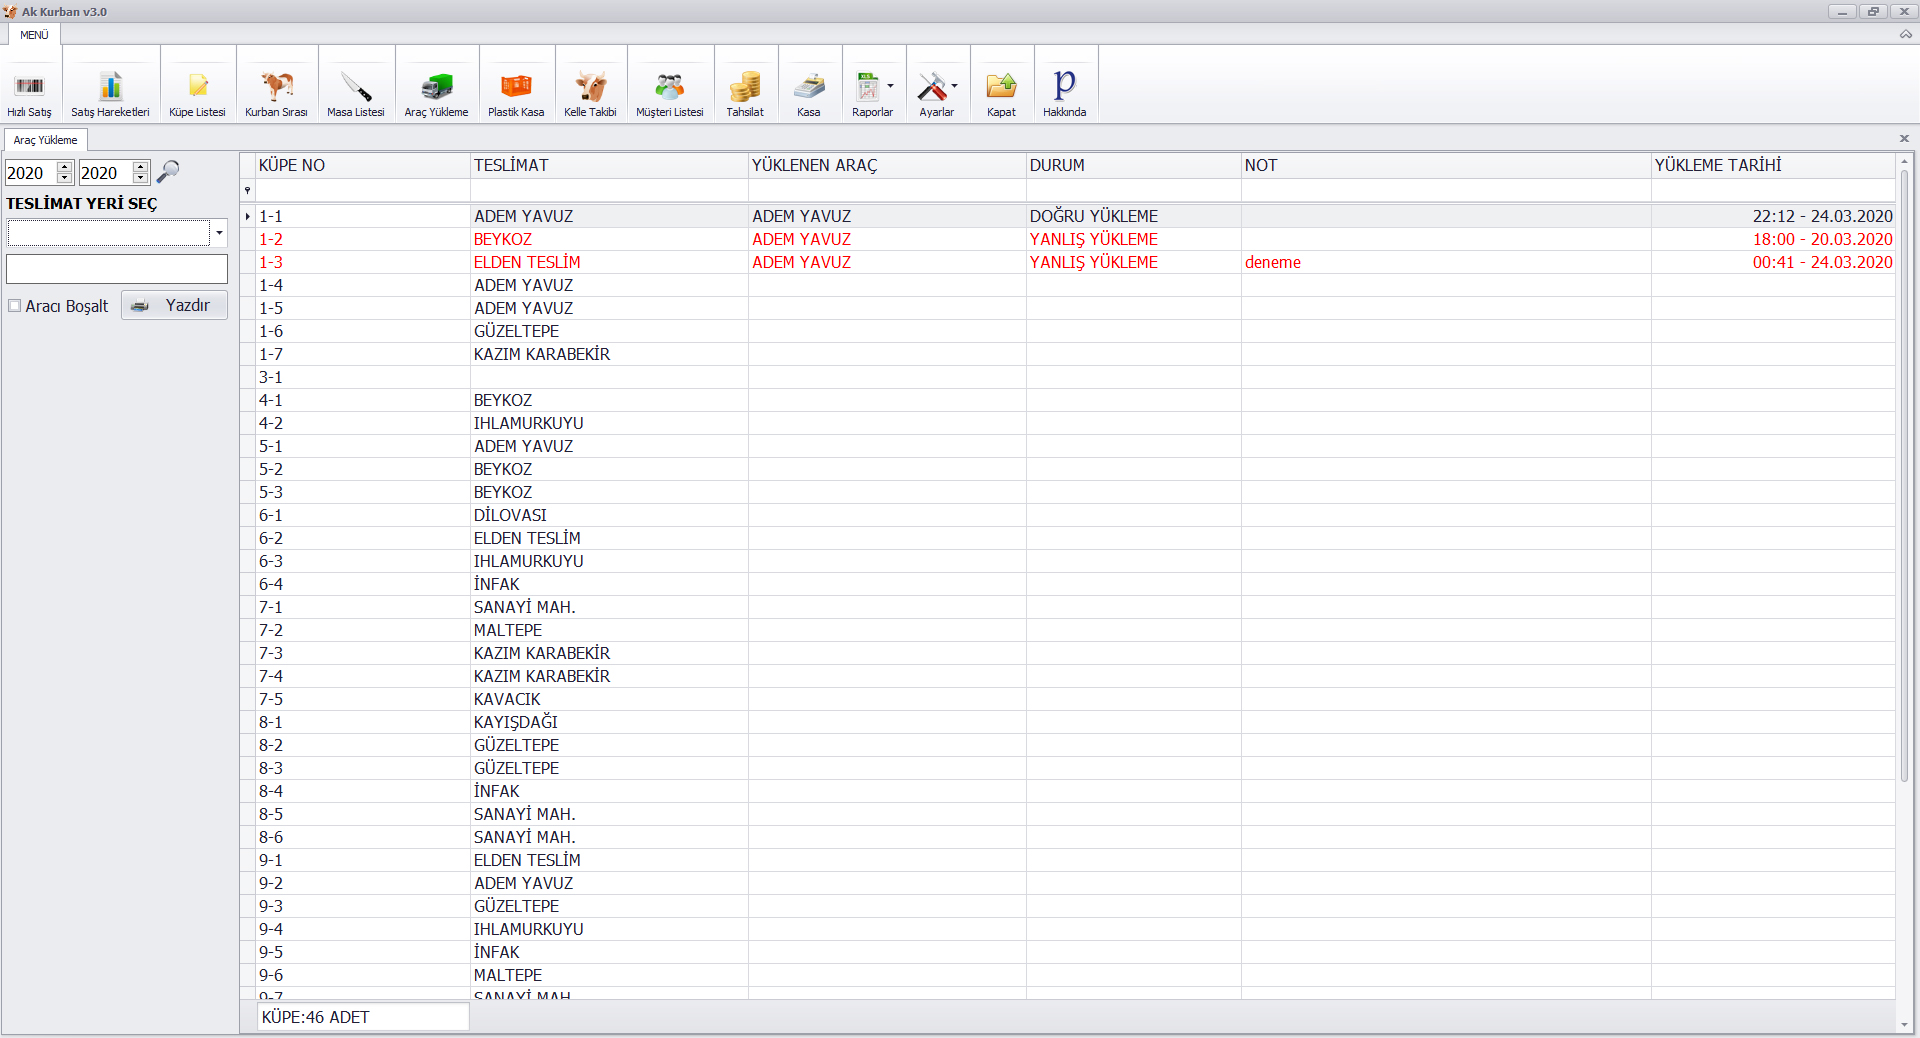Click the vertical scrollbar of the grid
1920x1038 pixels.
click(1904, 500)
